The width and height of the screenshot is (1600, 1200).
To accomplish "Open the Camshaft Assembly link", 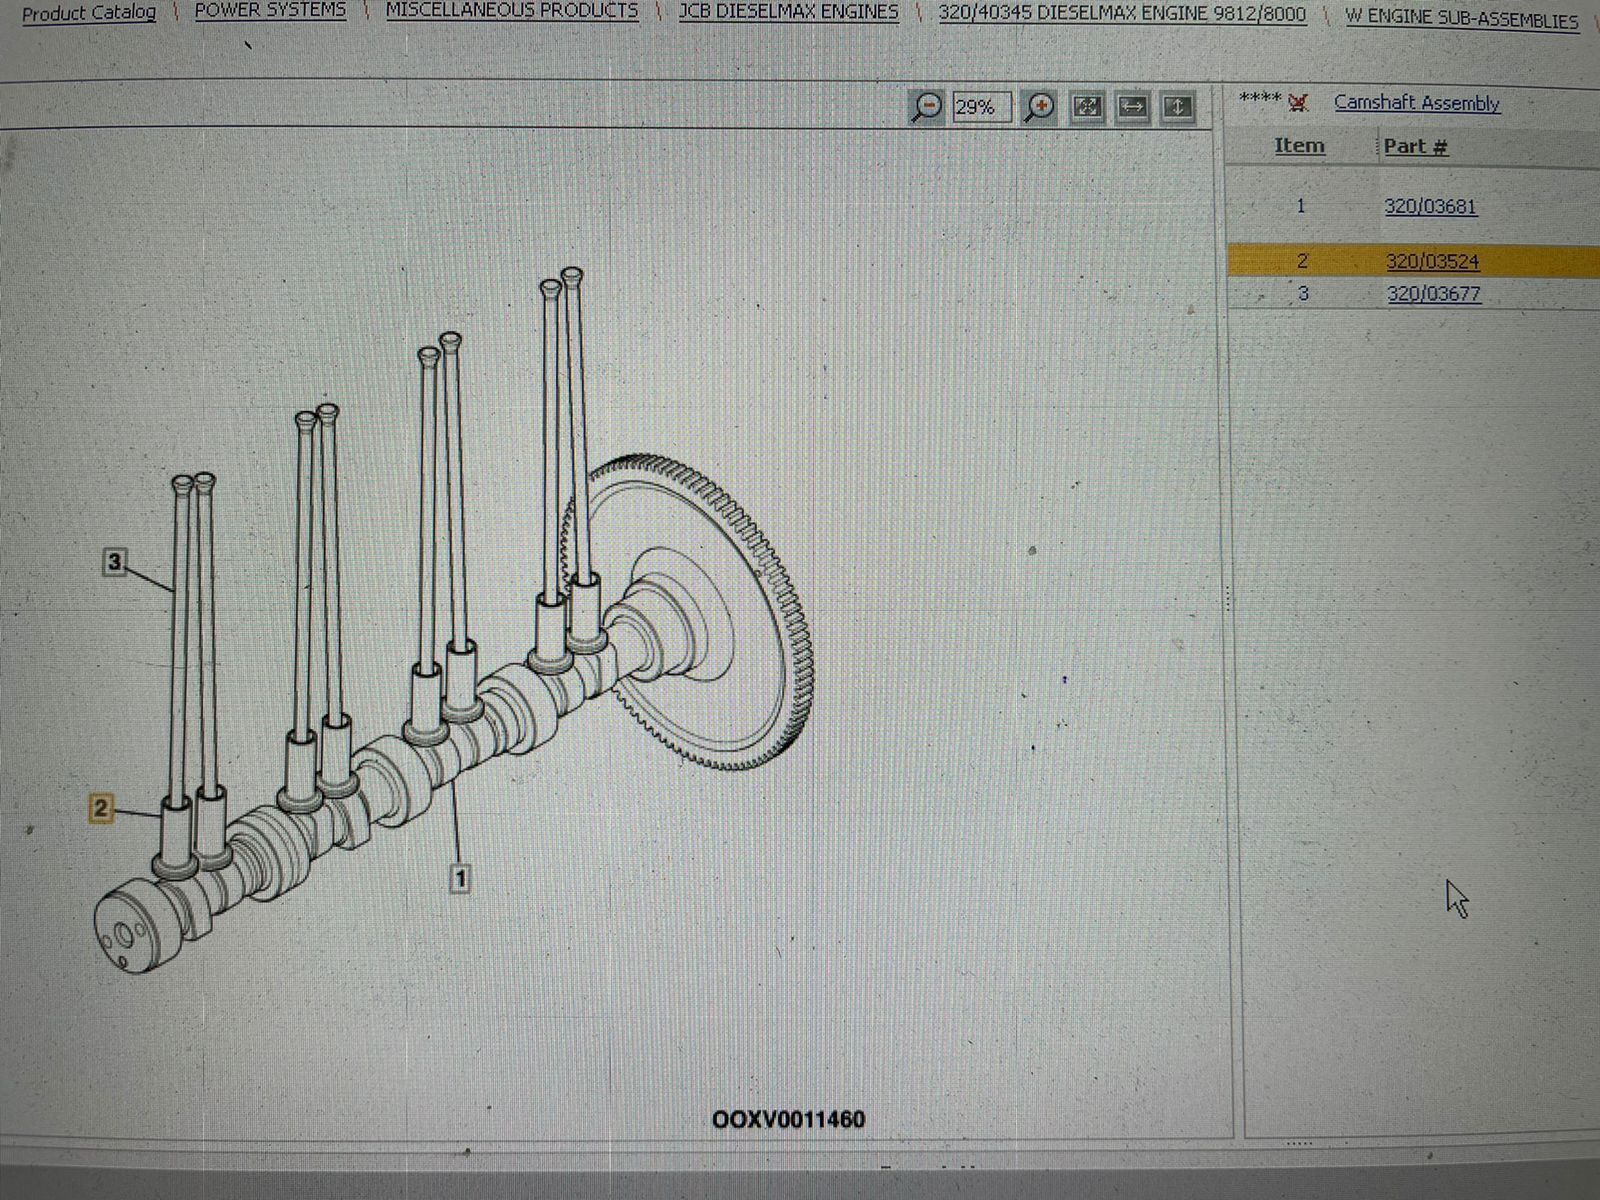I will click(x=1416, y=103).
